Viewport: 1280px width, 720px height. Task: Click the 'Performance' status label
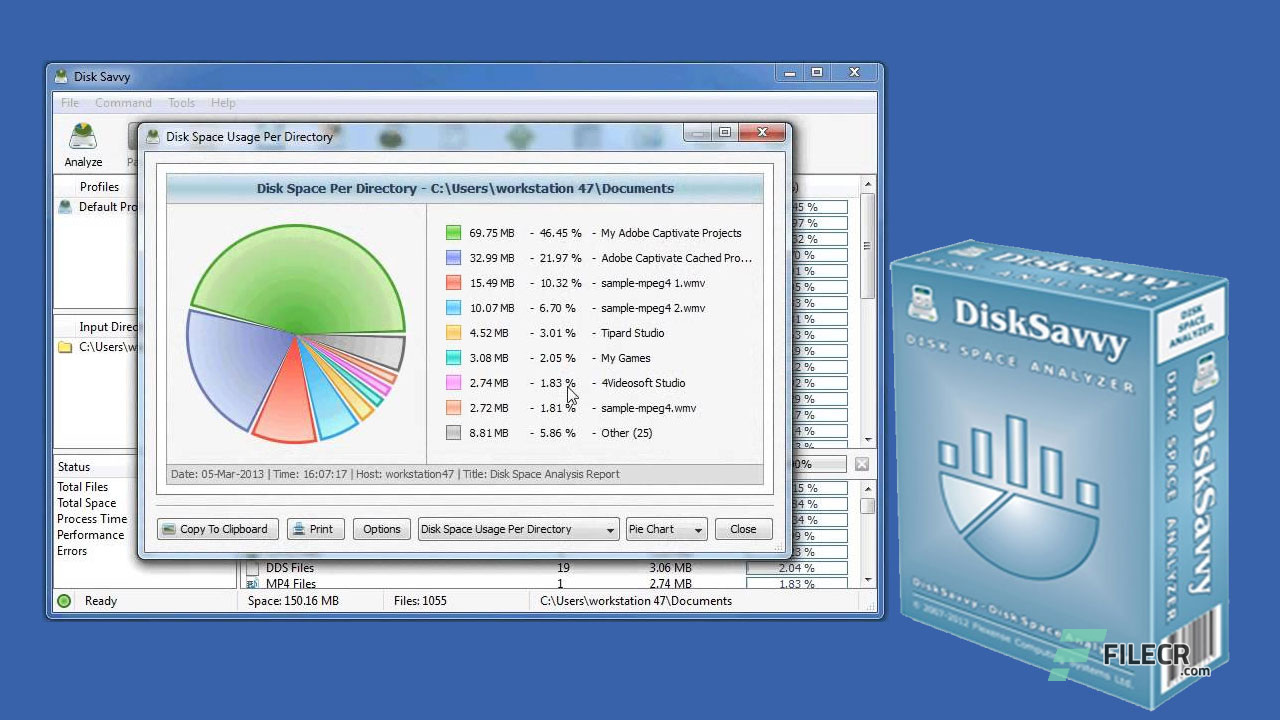tap(91, 535)
